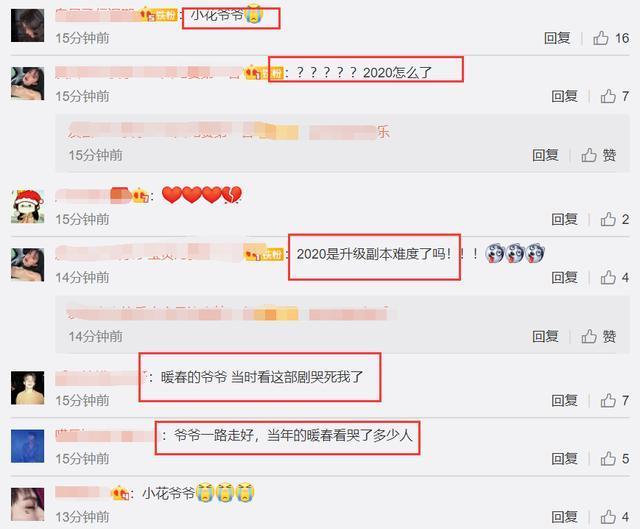Click thumbs-up on "2020怎么了" comment

[614, 96]
